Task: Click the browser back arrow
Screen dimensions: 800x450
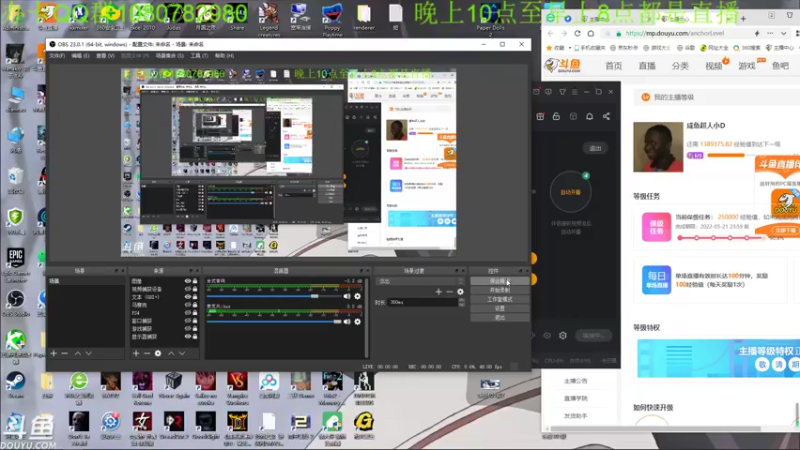Action: coord(550,34)
